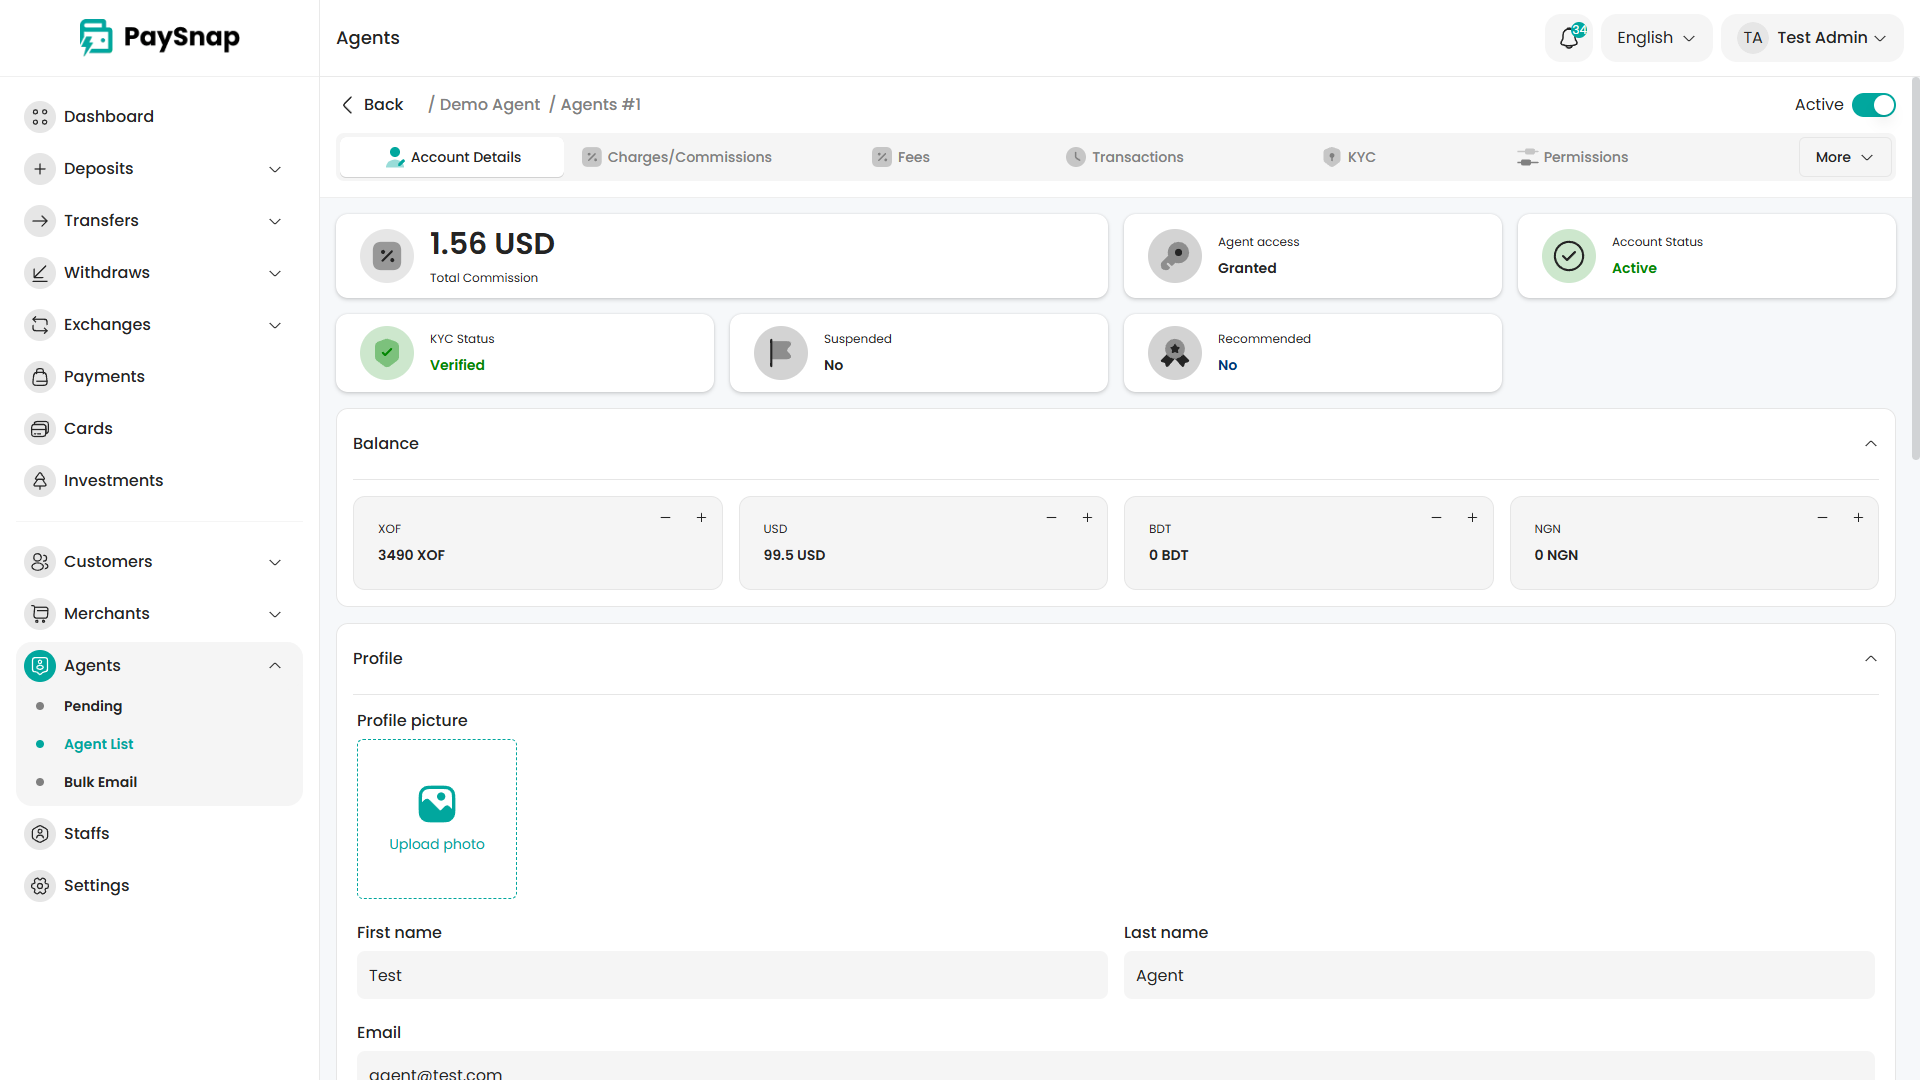The image size is (1920, 1080).
Task: Decrease XOF balance with minus button
Action: pyautogui.click(x=665, y=518)
